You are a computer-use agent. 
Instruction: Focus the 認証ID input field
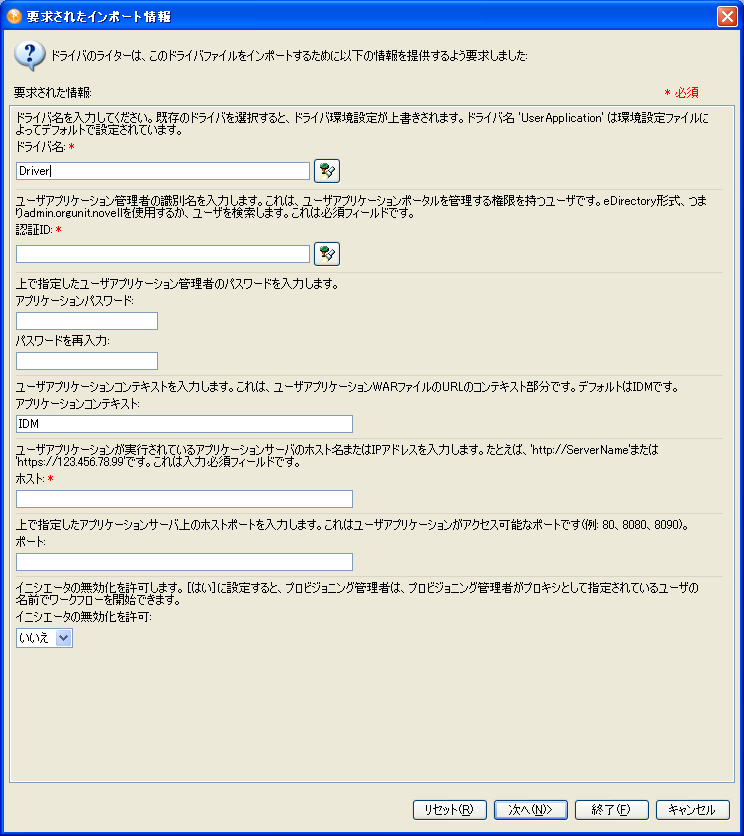pyautogui.click(x=163, y=254)
